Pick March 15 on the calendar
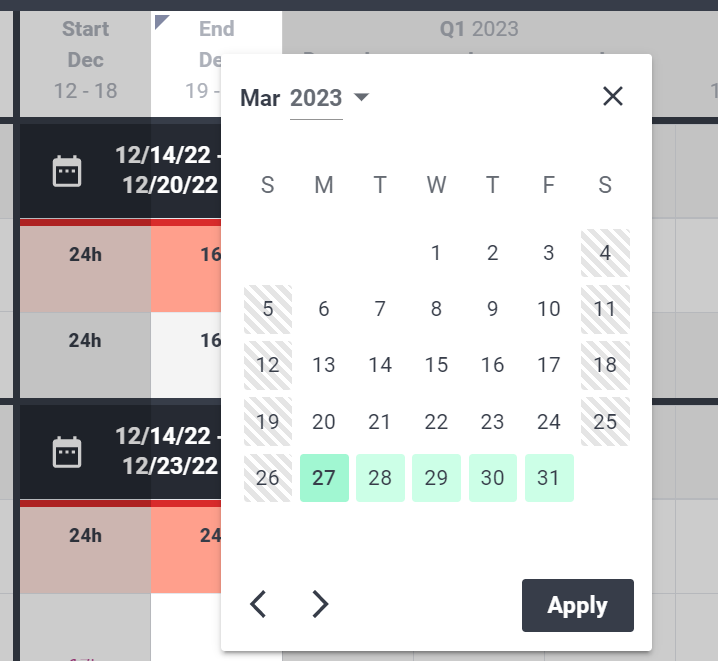Screen dimensions: 718x661 tap(436, 365)
